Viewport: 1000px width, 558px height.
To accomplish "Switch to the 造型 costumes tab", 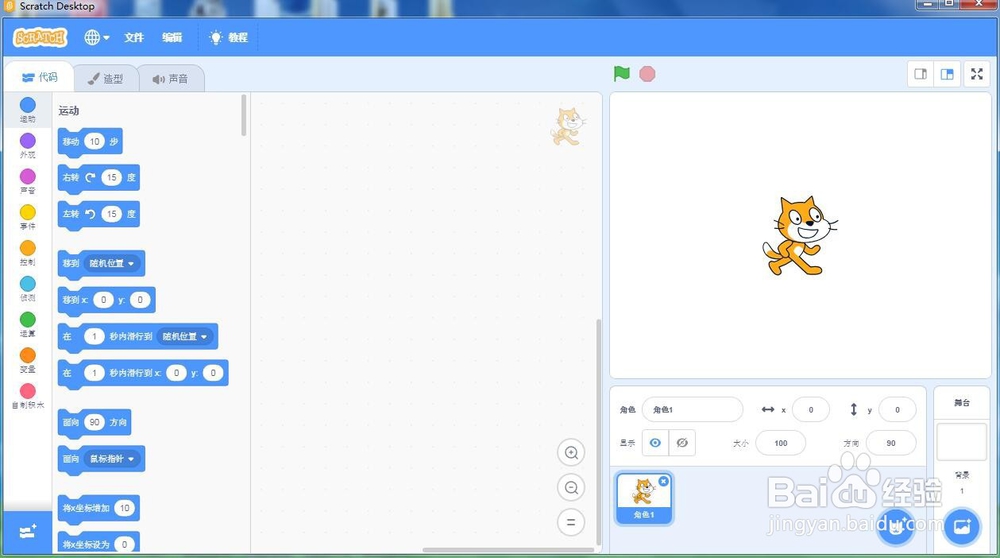I will tap(106, 79).
